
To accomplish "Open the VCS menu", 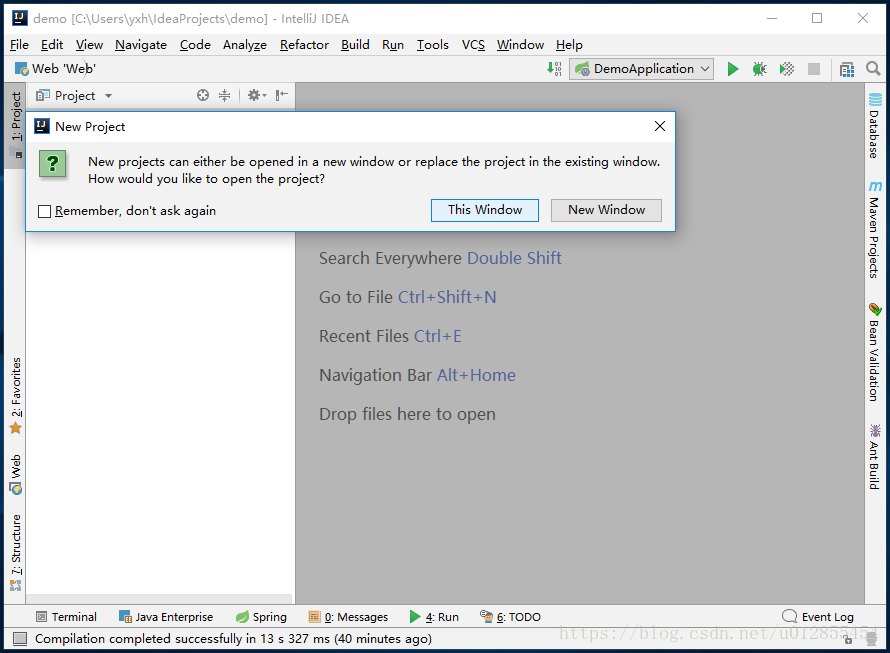I will (x=473, y=45).
